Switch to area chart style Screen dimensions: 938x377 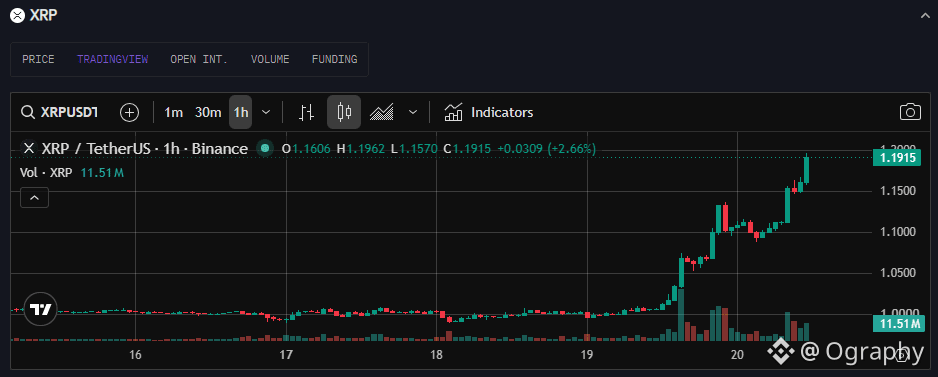coord(381,112)
